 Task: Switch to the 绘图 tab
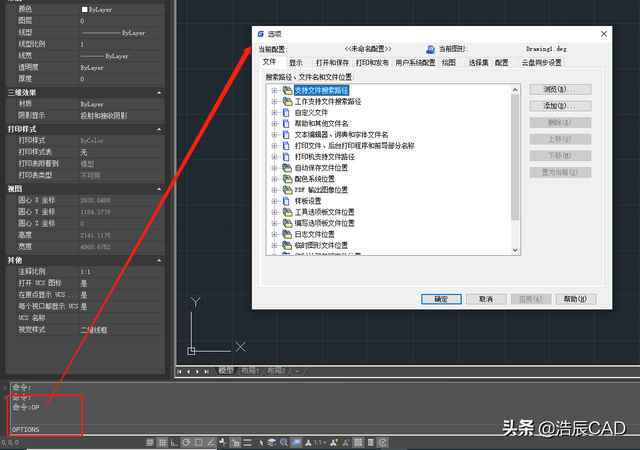(449, 62)
